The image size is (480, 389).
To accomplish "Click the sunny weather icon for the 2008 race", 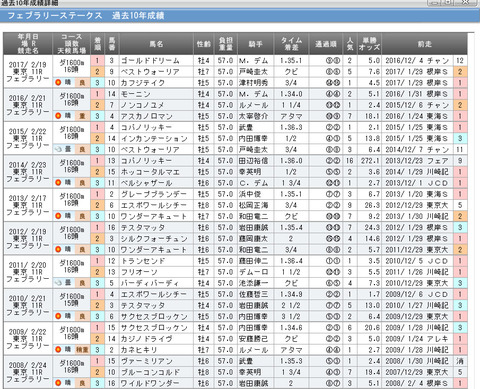I will (58, 383).
